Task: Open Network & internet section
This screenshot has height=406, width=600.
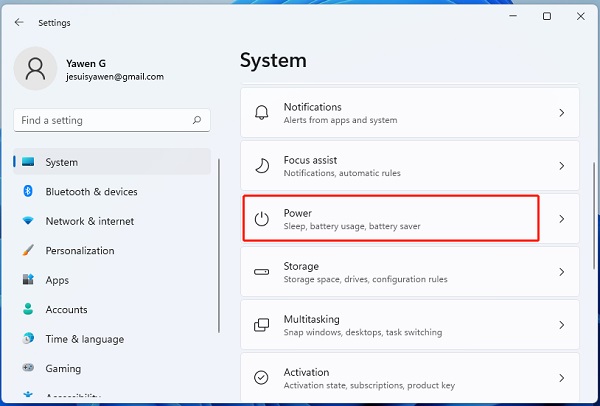Action: (112, 221)
